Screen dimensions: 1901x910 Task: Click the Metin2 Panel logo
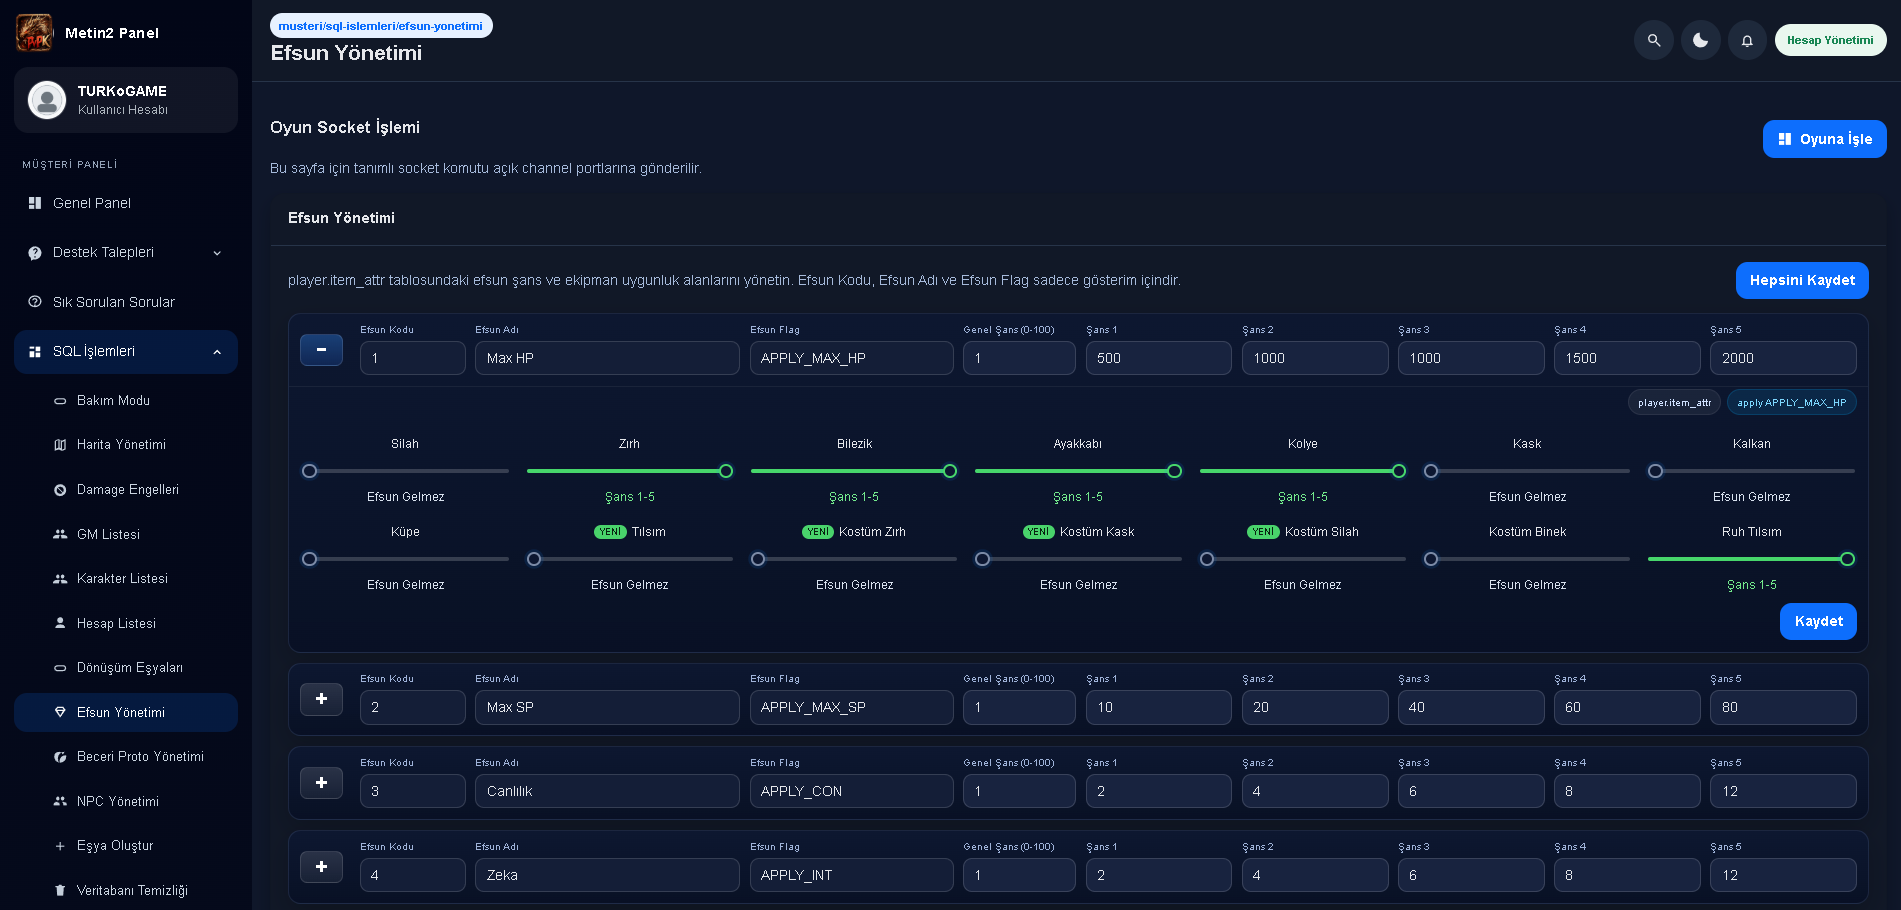point(34,33)
